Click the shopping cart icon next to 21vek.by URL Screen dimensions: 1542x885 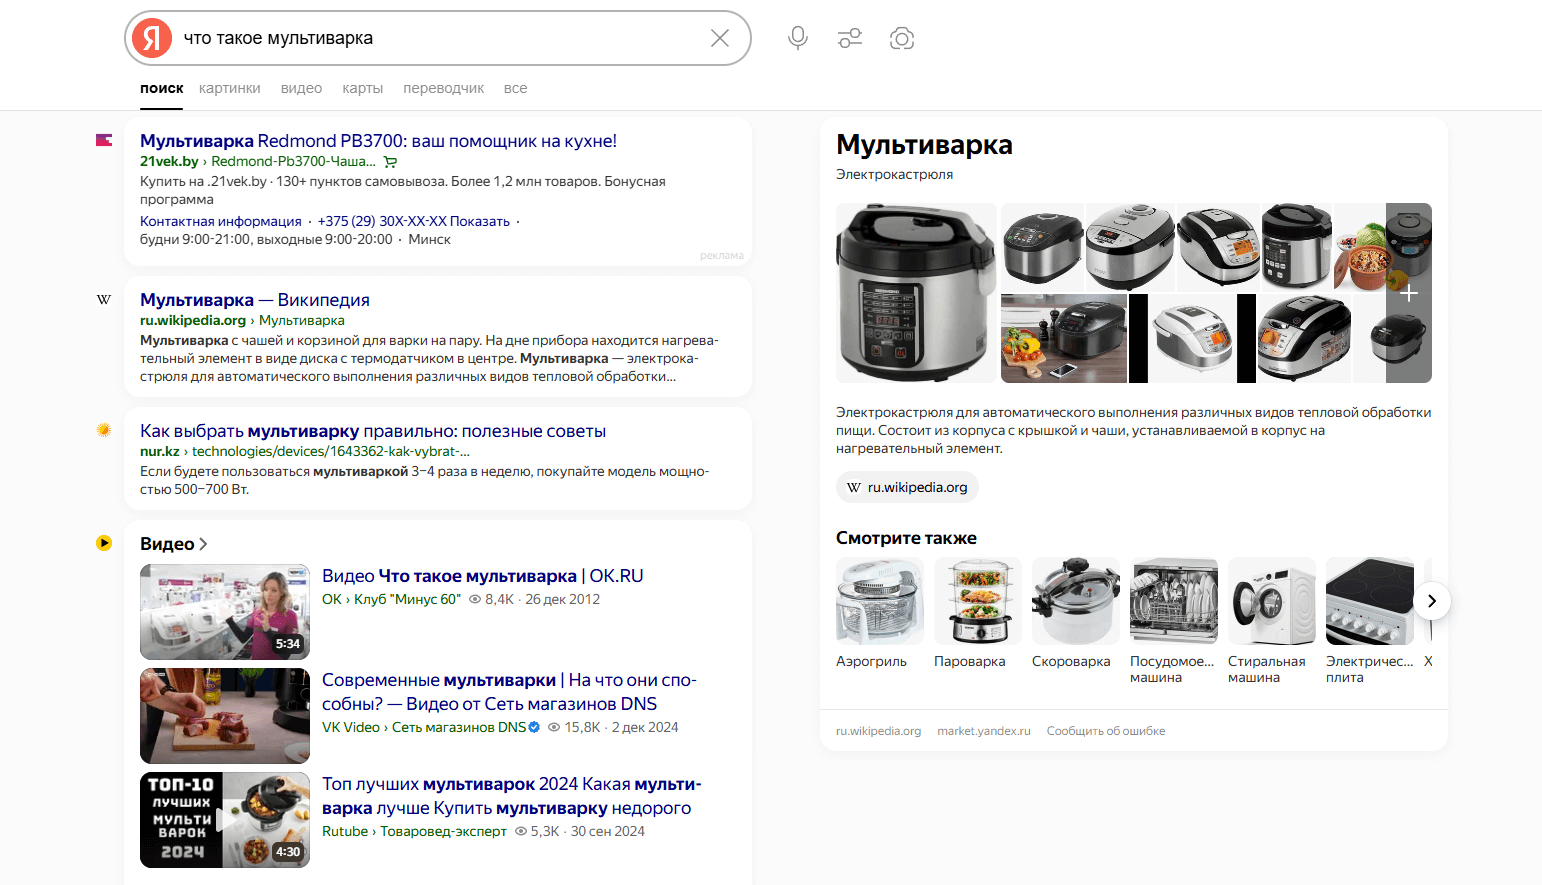391,162
